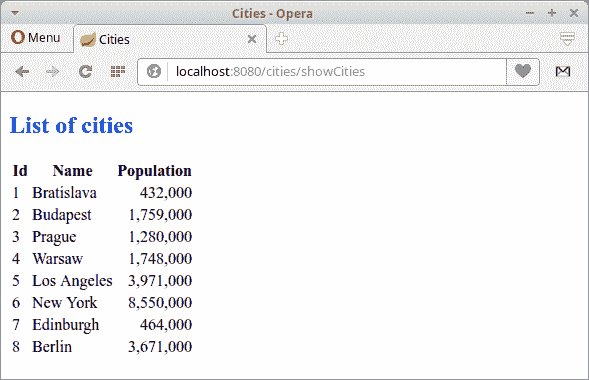This screenshot has width=589, height=380.
Task: Click the 'Id' column header
Action: point(20,171)
